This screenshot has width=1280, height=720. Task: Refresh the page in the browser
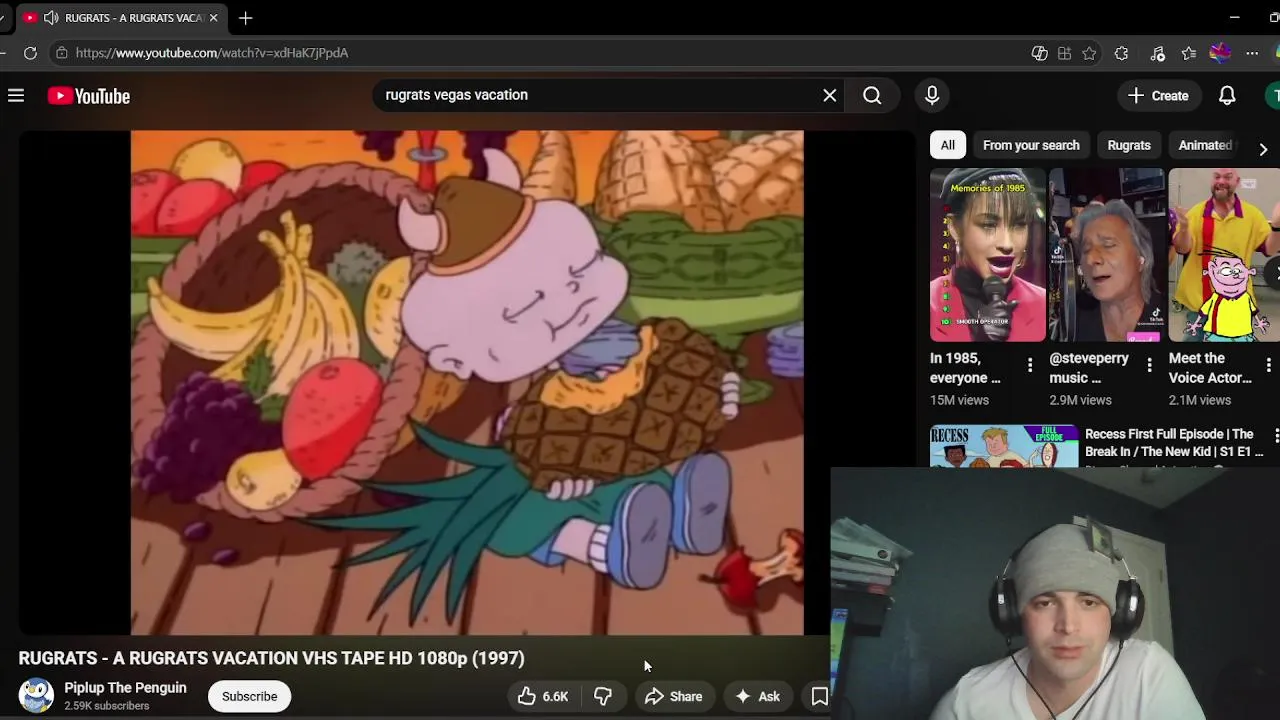(x=30, y=53)
